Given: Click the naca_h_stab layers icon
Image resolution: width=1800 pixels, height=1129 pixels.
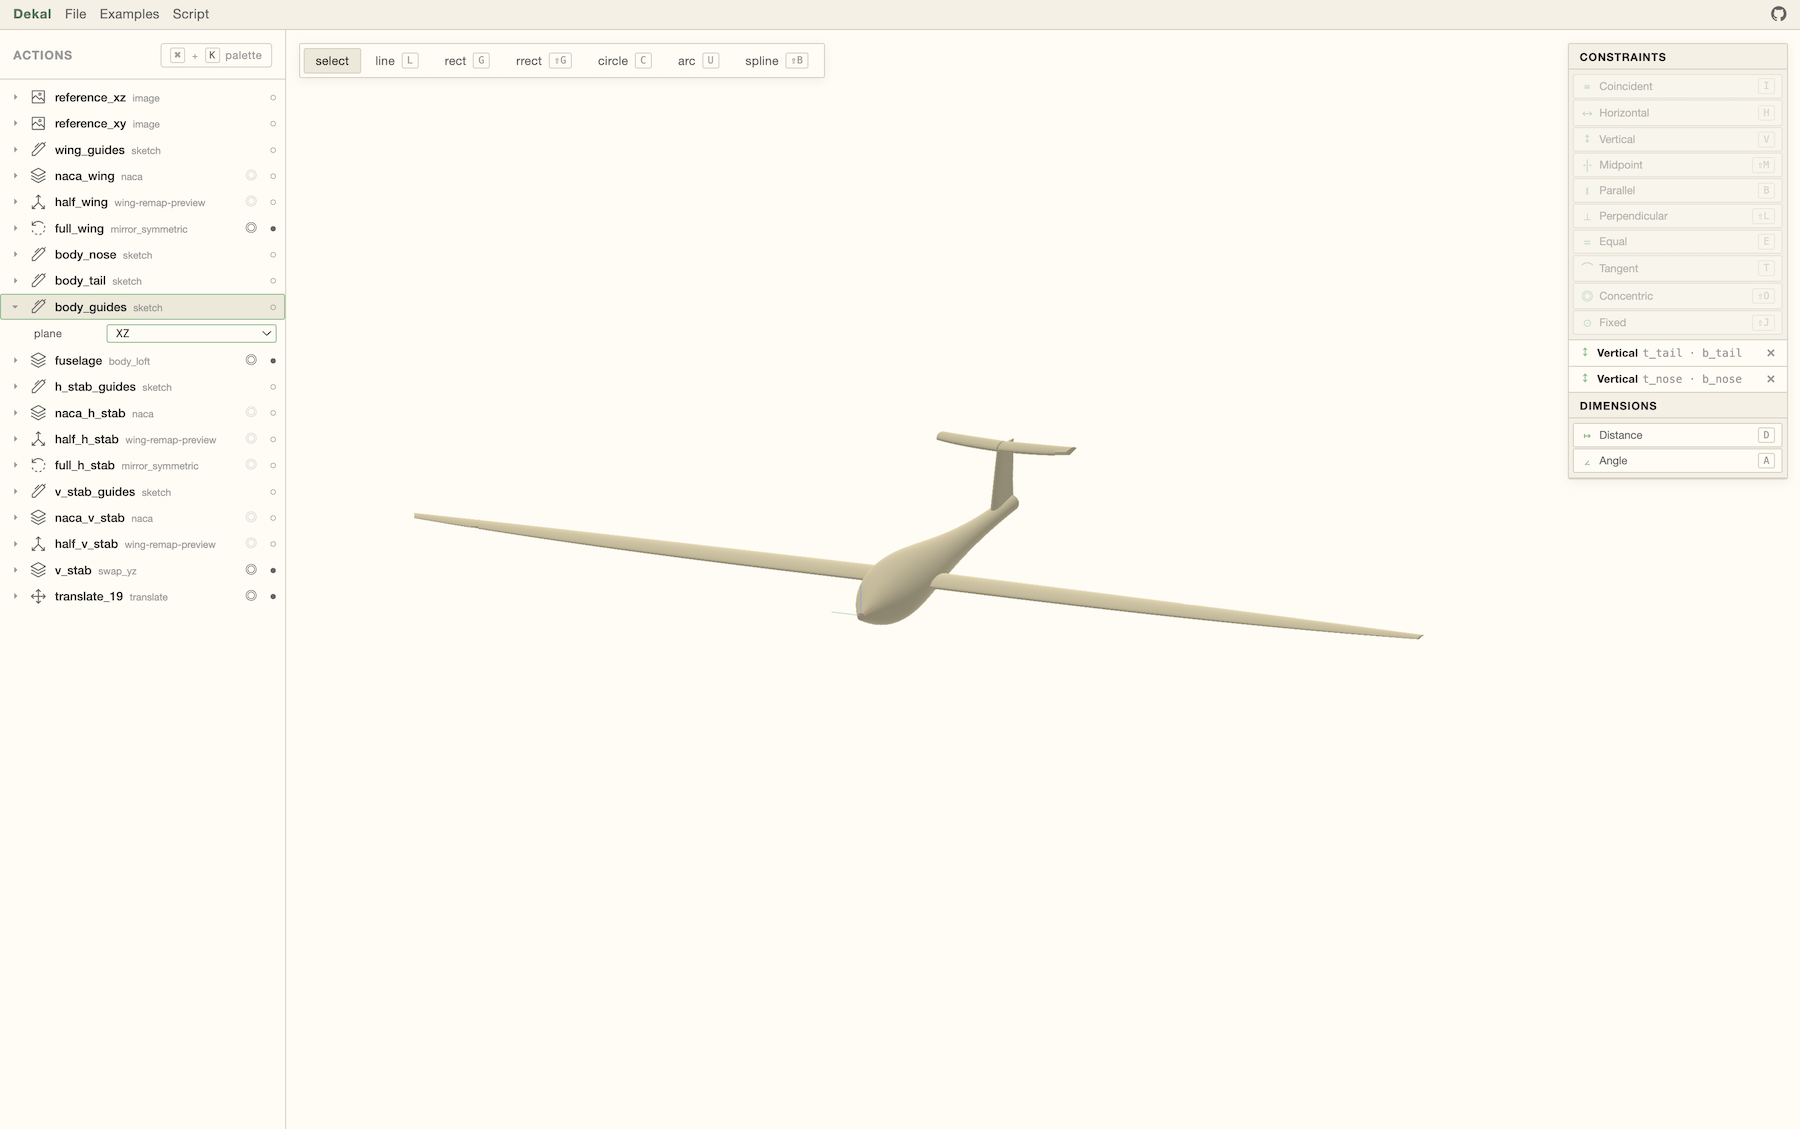Looking at the screenshot, I should [x=38, y=413].
